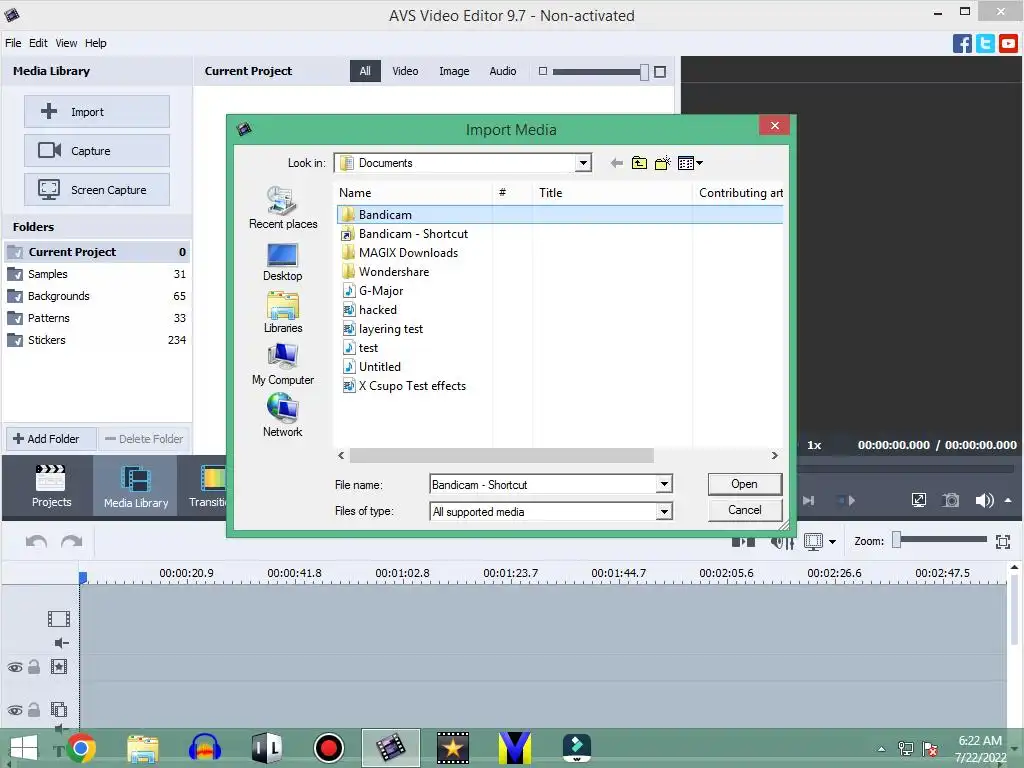Click horizontal scrollbar right arrow in dialog
The image size is (1024, 768).
[775, 455]
